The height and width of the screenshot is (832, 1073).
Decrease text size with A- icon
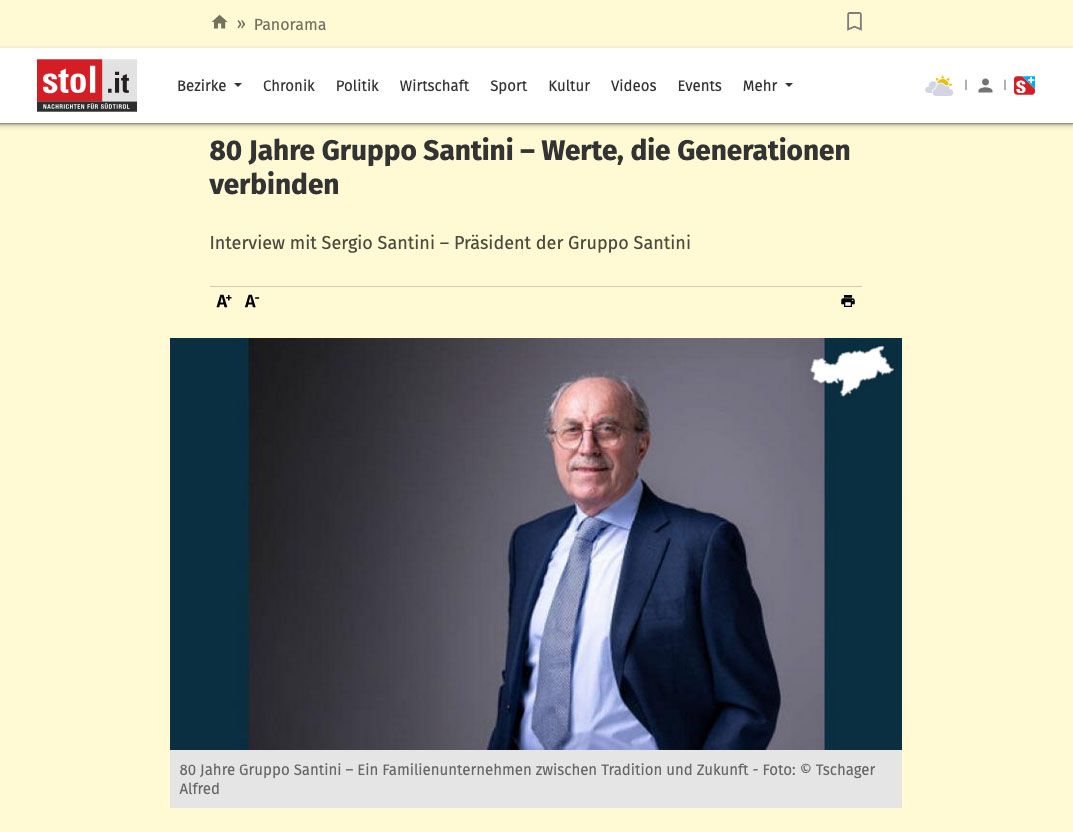(252, 301)
